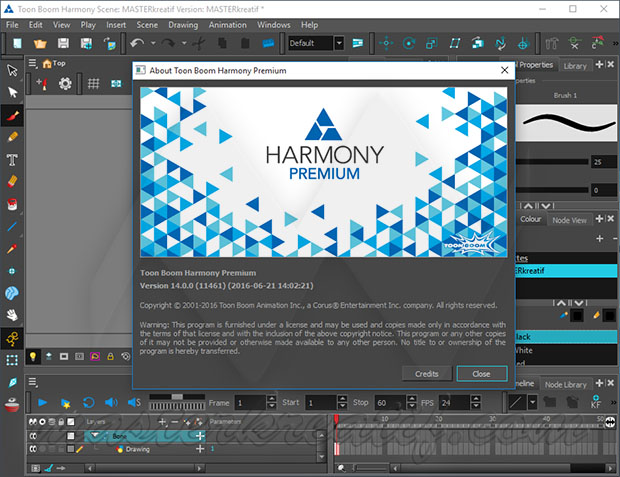Select the Brush tool
The width and height of the screenshot is (620, 477).
(12, 115)
